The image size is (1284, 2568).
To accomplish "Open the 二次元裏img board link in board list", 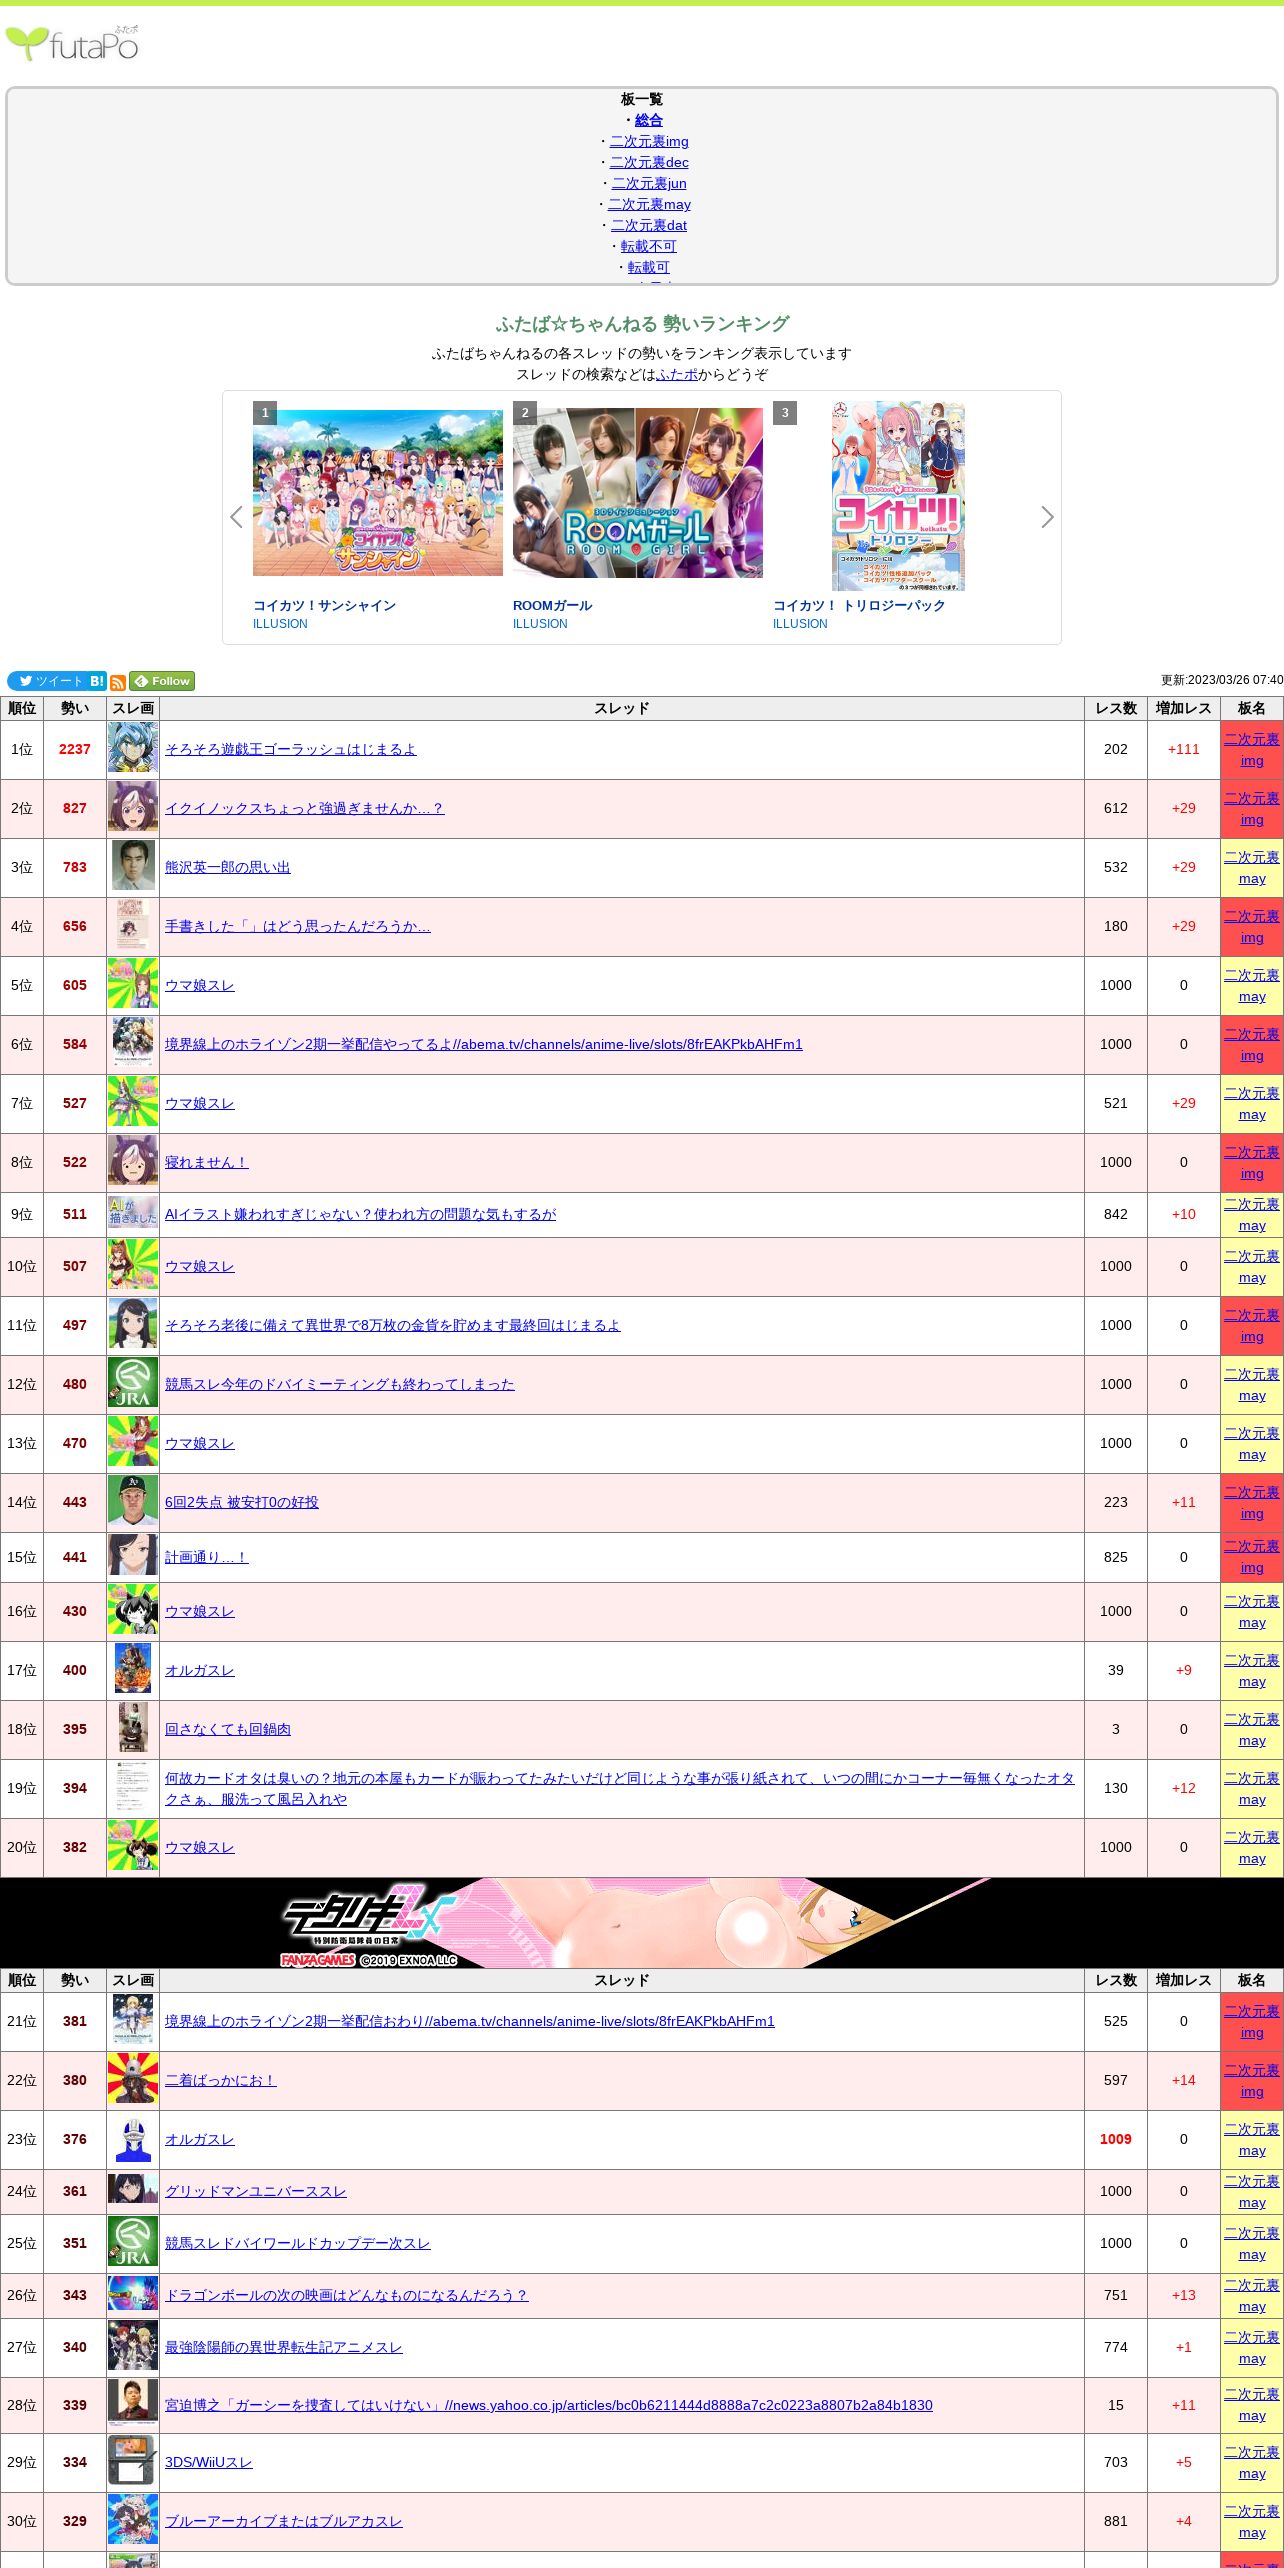I will 649,141.
